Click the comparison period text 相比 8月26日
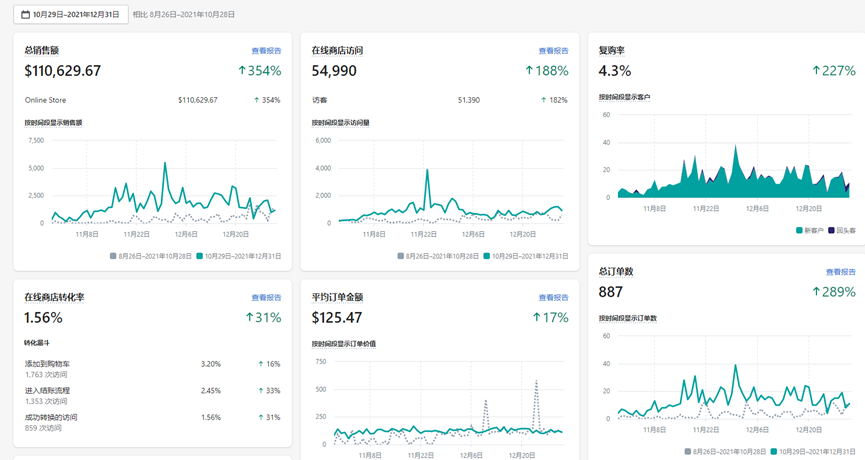Viewport: 865px width, 460px height. coord(184,14)
